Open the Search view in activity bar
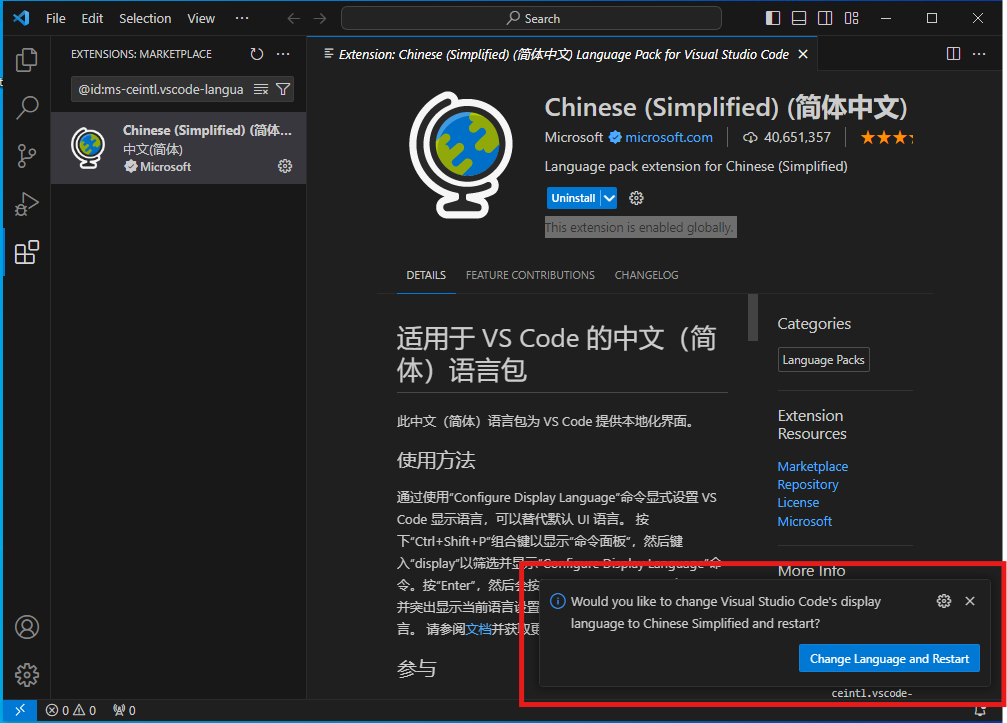Image resolution: width=1007 pixels, height=723 pixels. coord(26,107)
